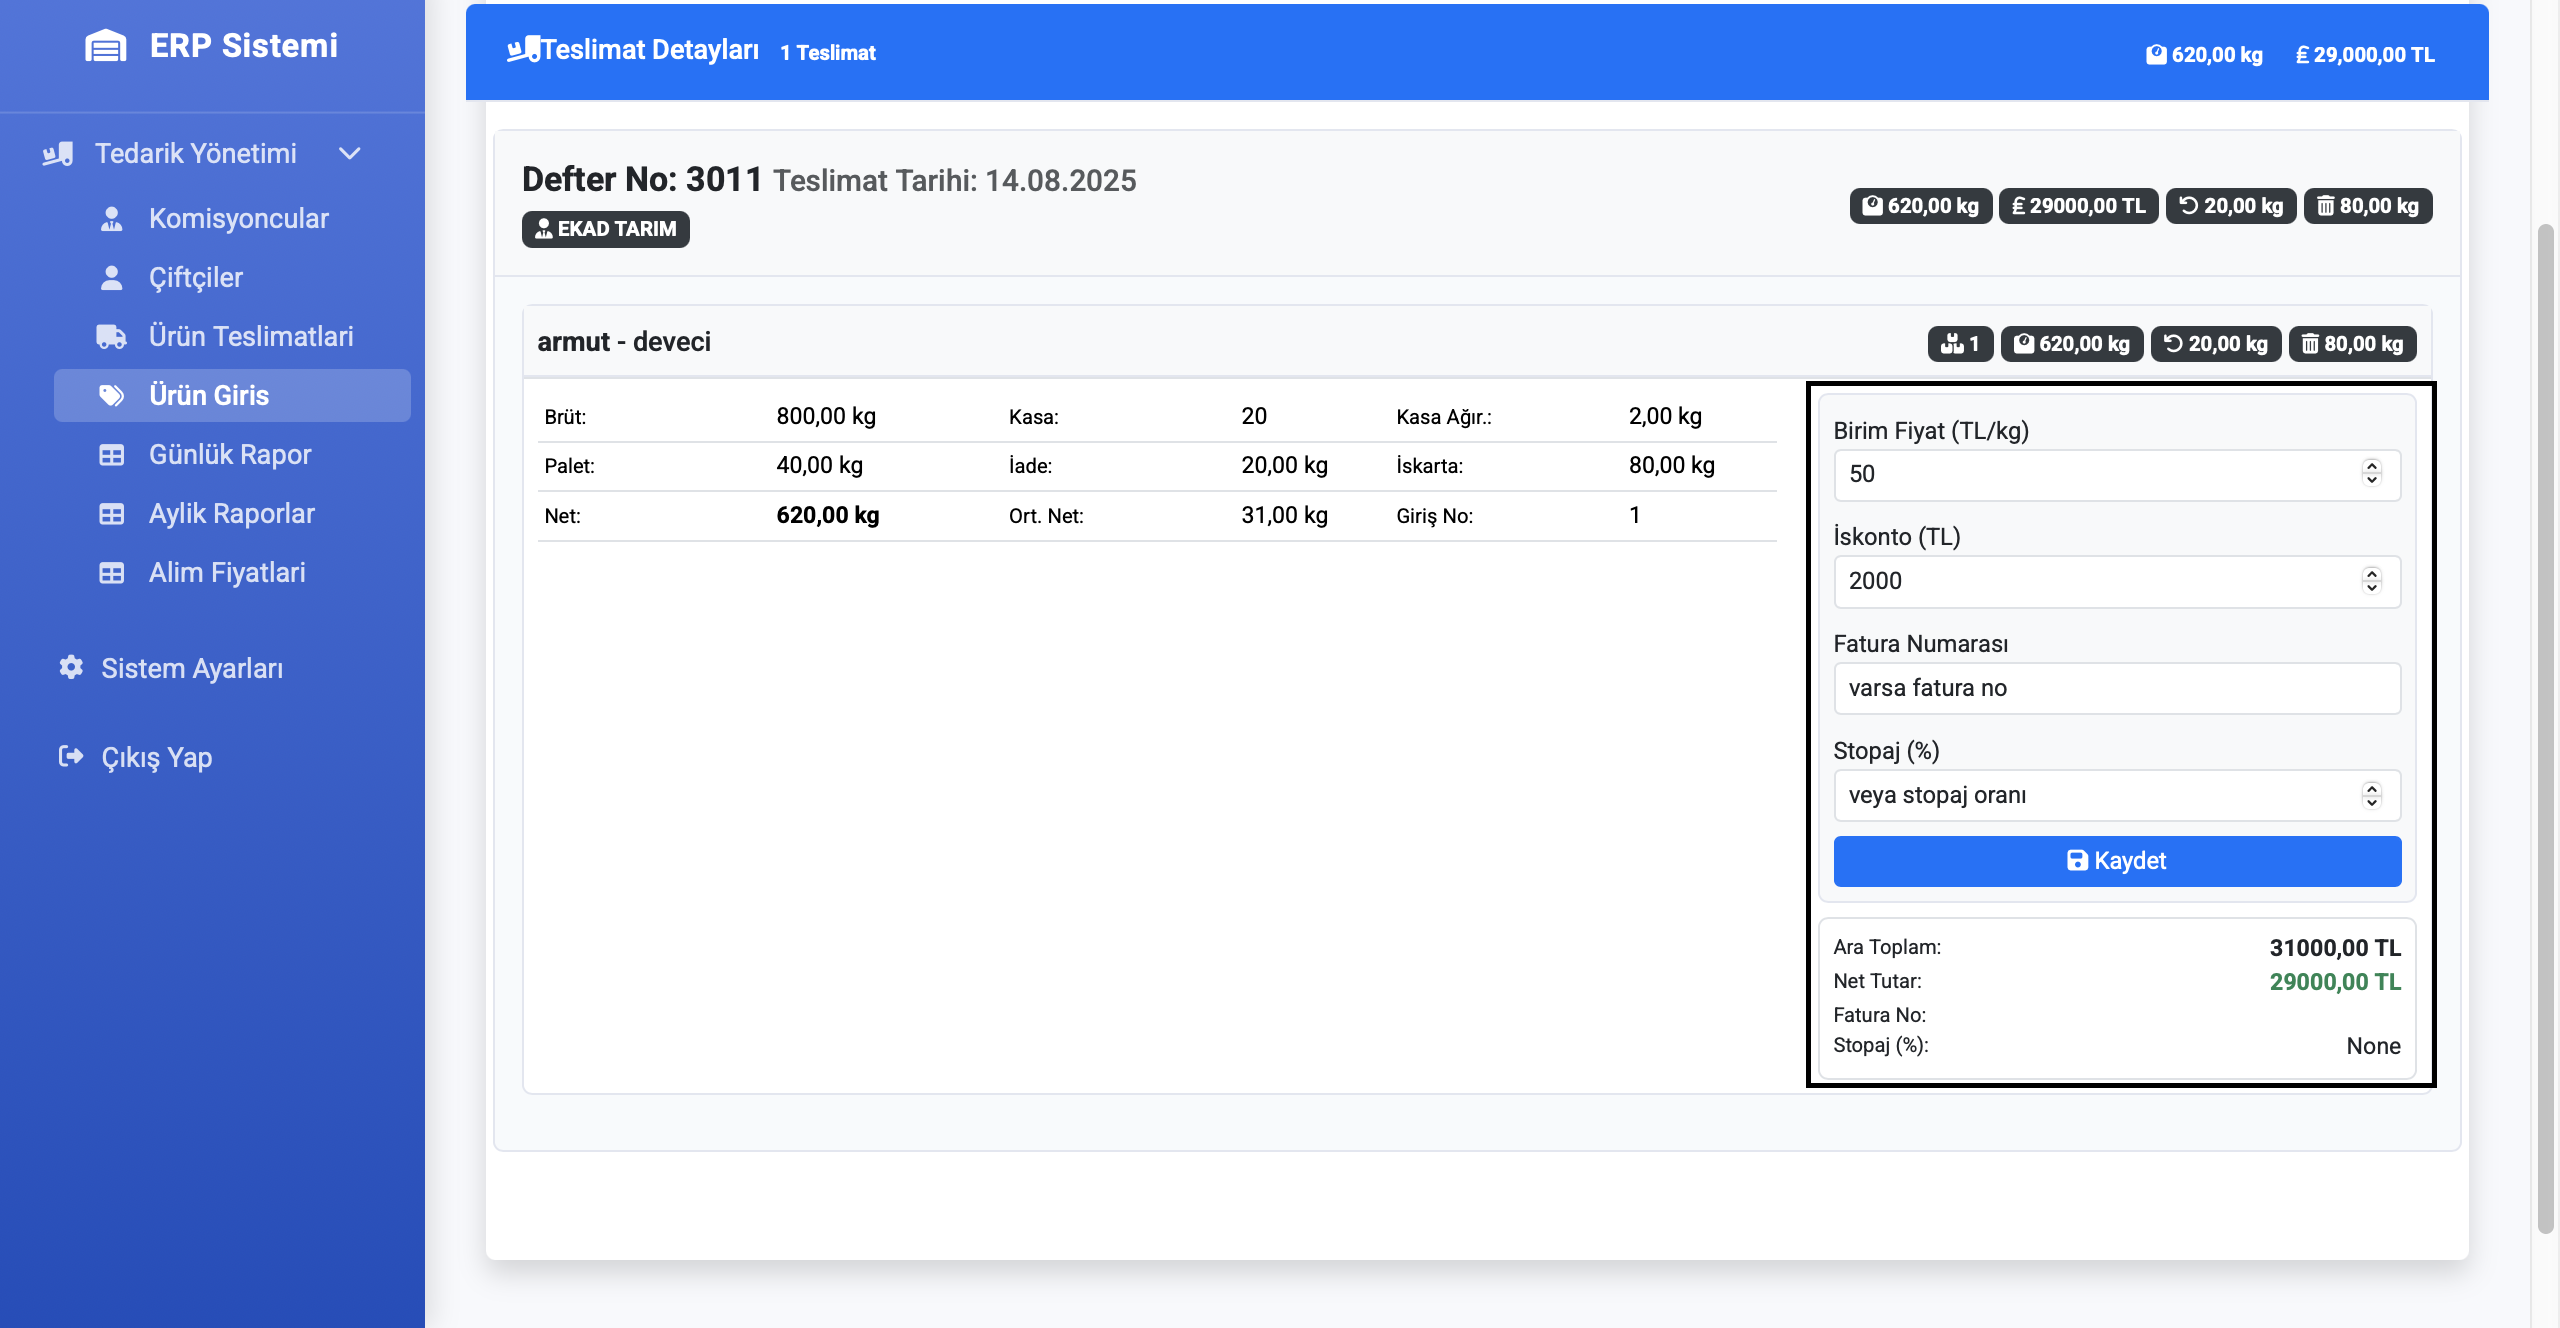The image size is (2560, 1328).
Task: Click the armut-deveci 20,00 kg return badge
Action: tap(2216, 344)
